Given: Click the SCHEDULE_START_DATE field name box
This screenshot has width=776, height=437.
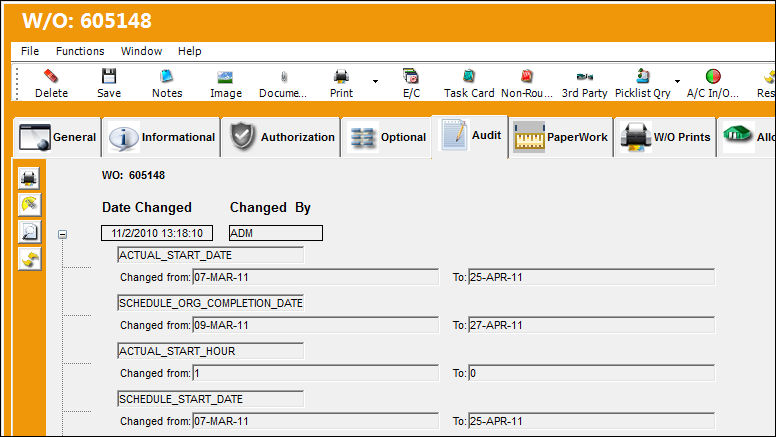Looking at the screenshot, I should [210, 399].
